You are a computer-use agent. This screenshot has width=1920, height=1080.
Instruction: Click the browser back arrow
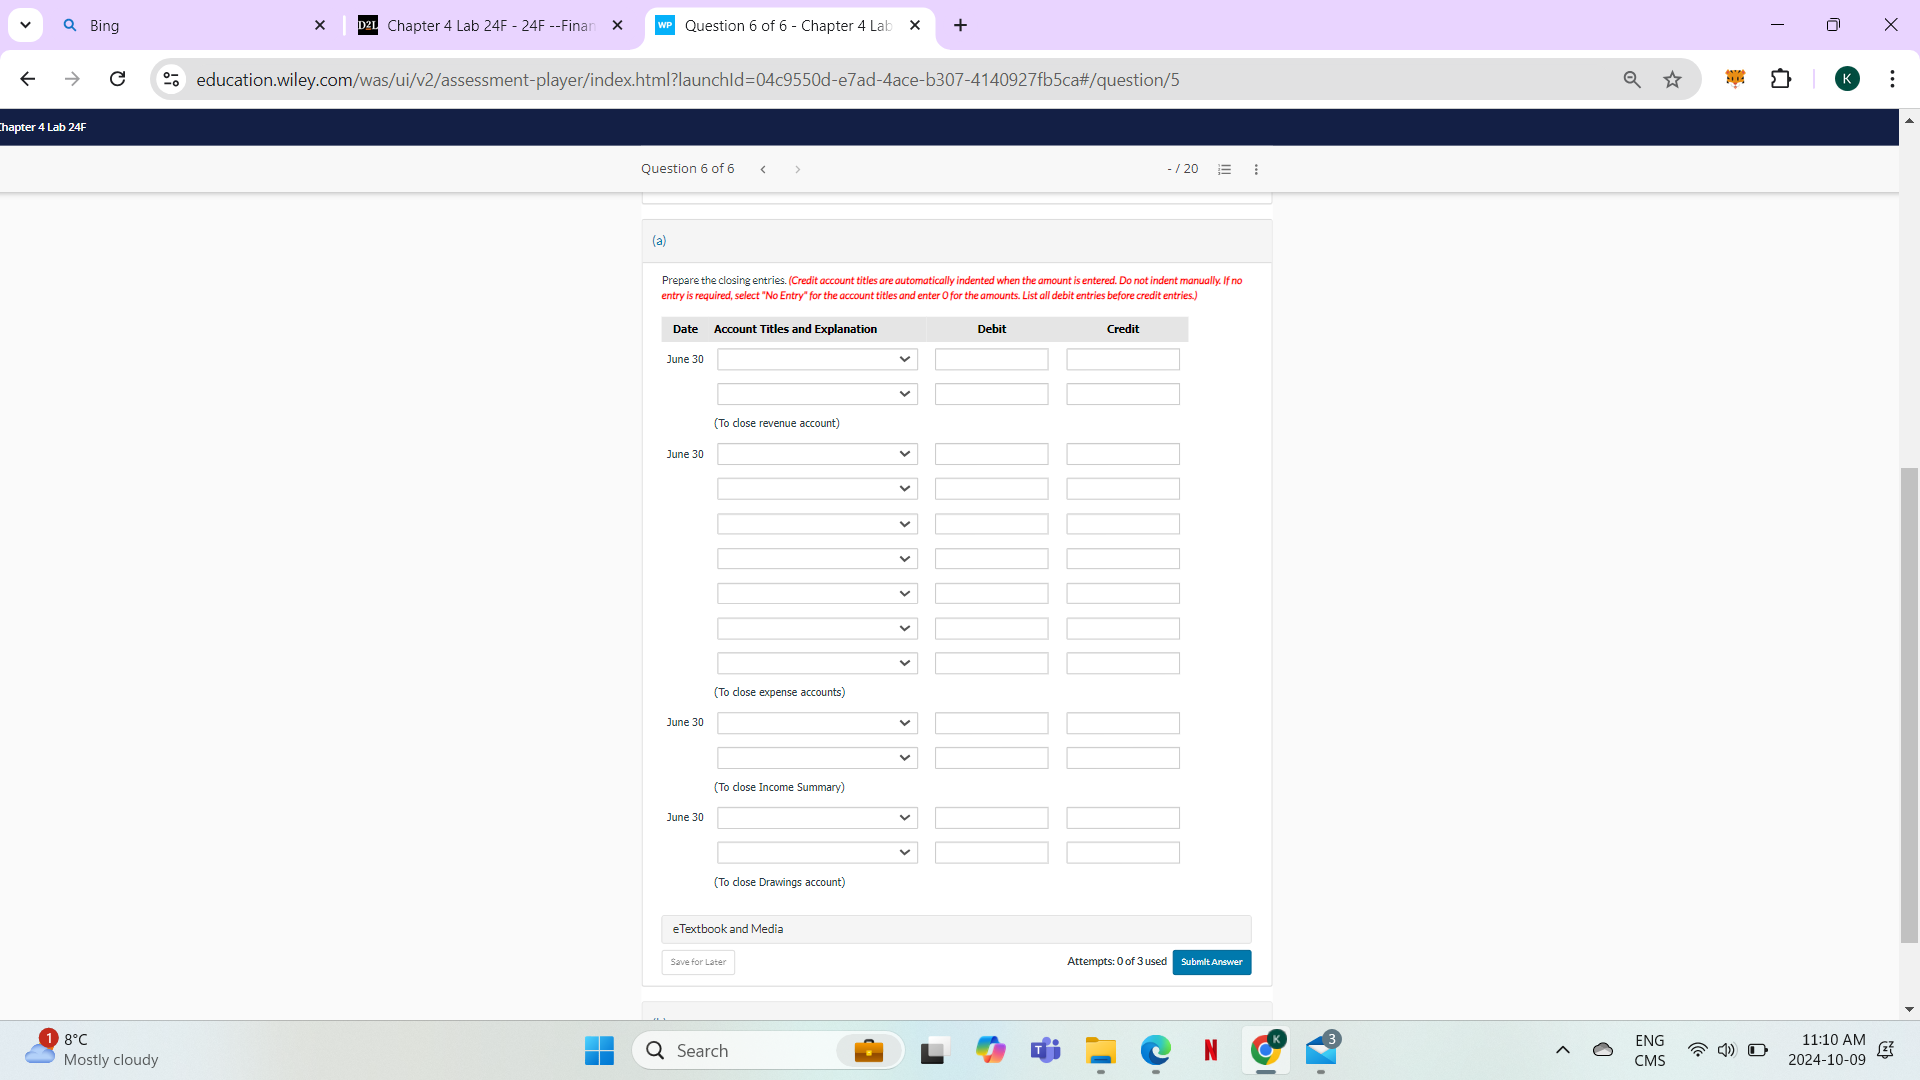click(x=27, y=79)
